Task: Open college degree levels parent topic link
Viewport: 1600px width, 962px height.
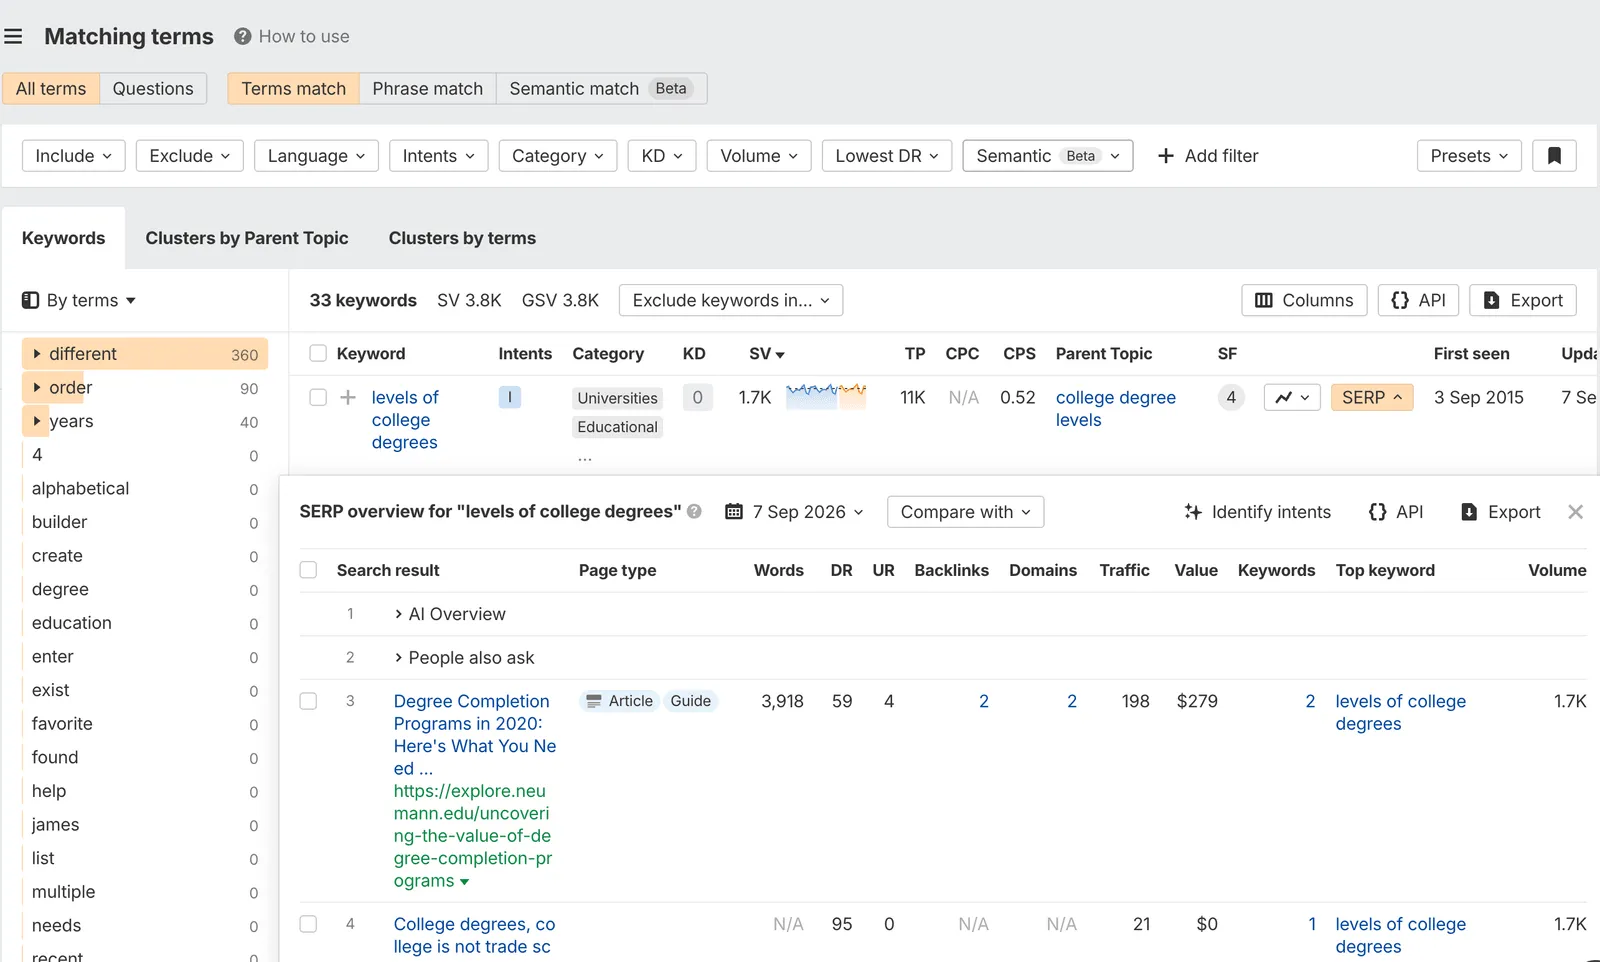Action: (1116, 409)
